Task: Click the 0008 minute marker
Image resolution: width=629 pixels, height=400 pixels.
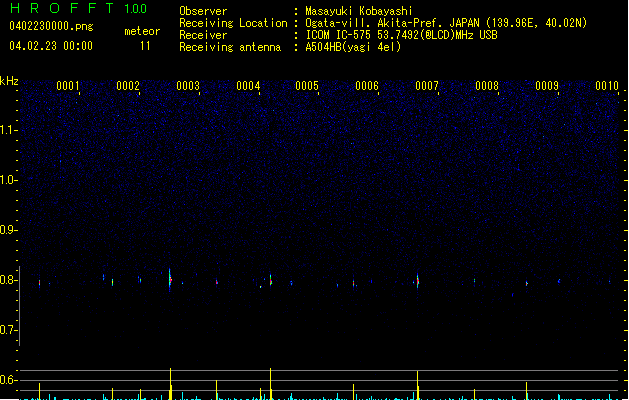Action: click(487, 86)
